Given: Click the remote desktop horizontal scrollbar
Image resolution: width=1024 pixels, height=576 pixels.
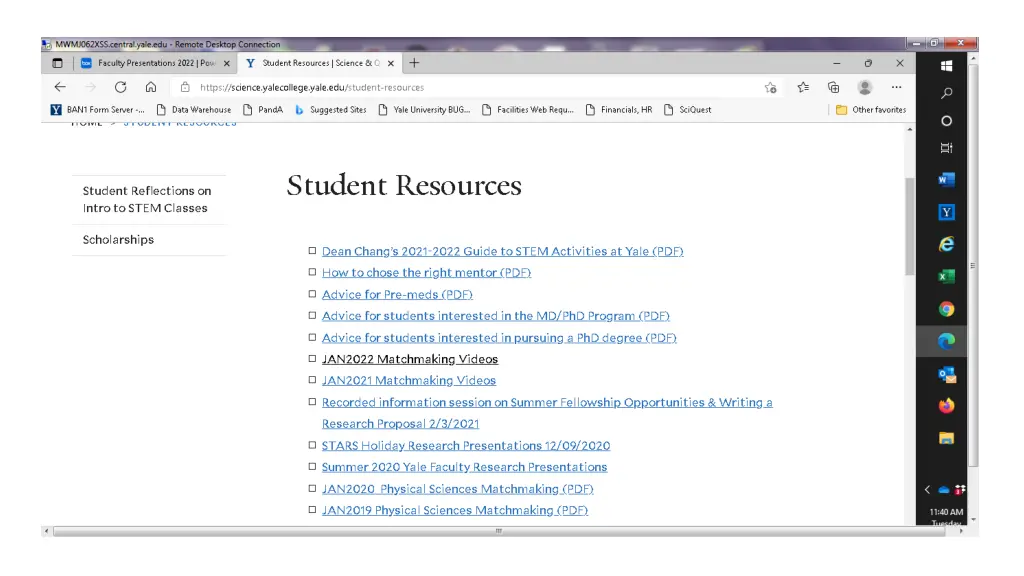Looking at the screenshot, I should pos(499,532).
